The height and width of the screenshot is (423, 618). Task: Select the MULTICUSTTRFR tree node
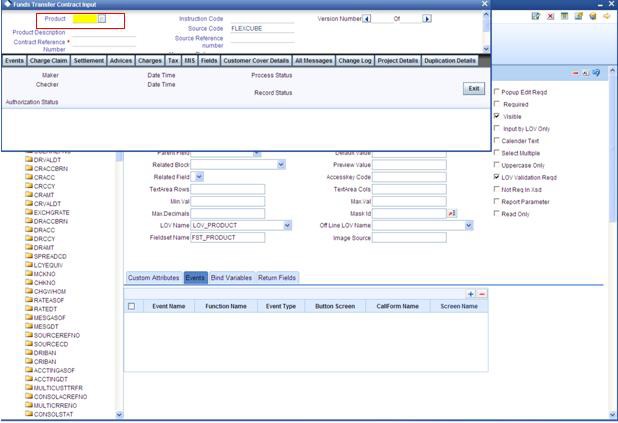tap(54, 388)
